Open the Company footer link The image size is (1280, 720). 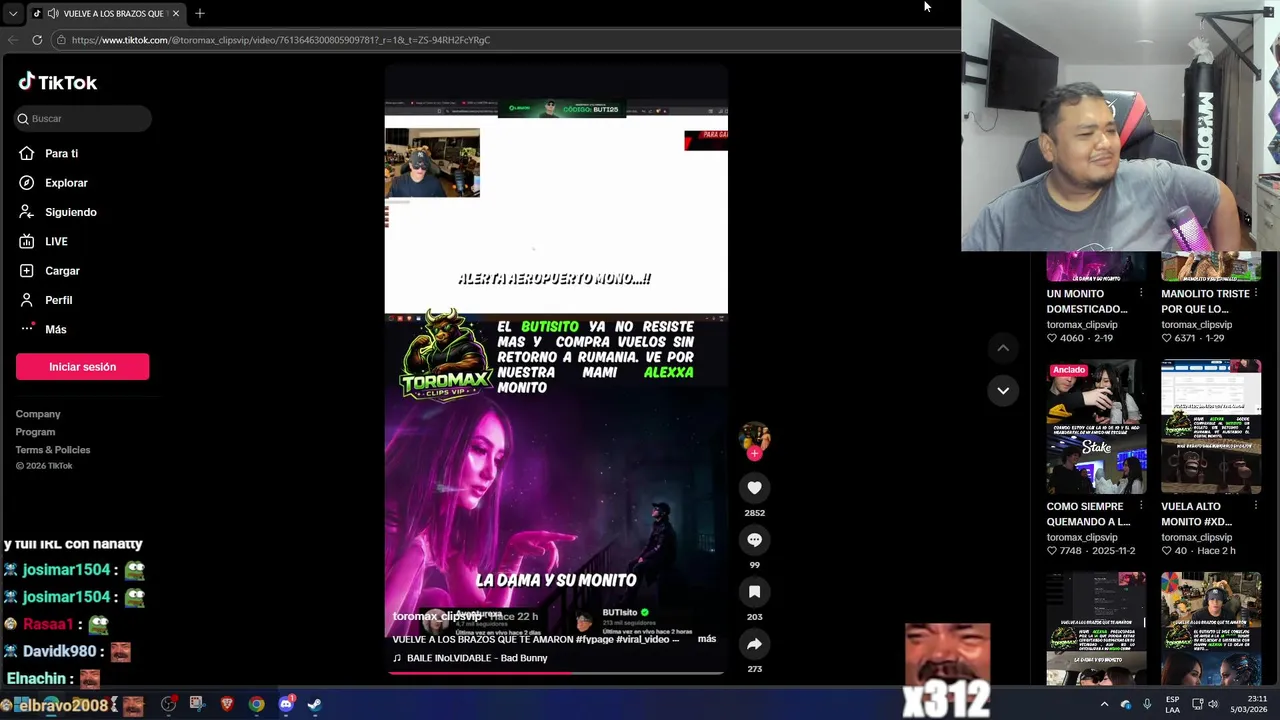38,414
